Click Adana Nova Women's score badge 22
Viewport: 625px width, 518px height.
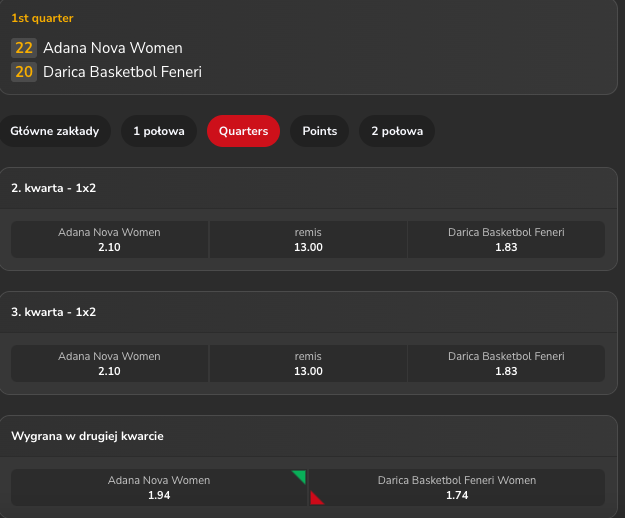pos(24,48)
